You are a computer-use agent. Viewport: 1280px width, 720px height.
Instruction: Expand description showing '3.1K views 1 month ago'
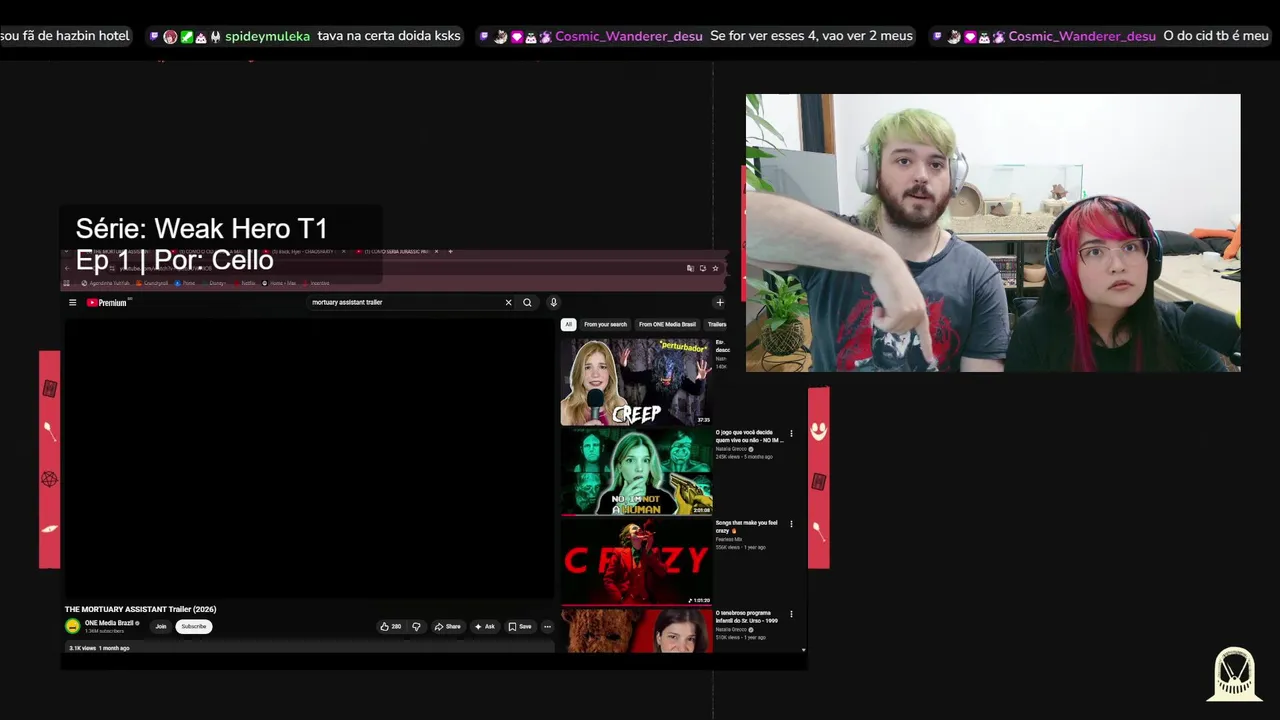[309, 648]
